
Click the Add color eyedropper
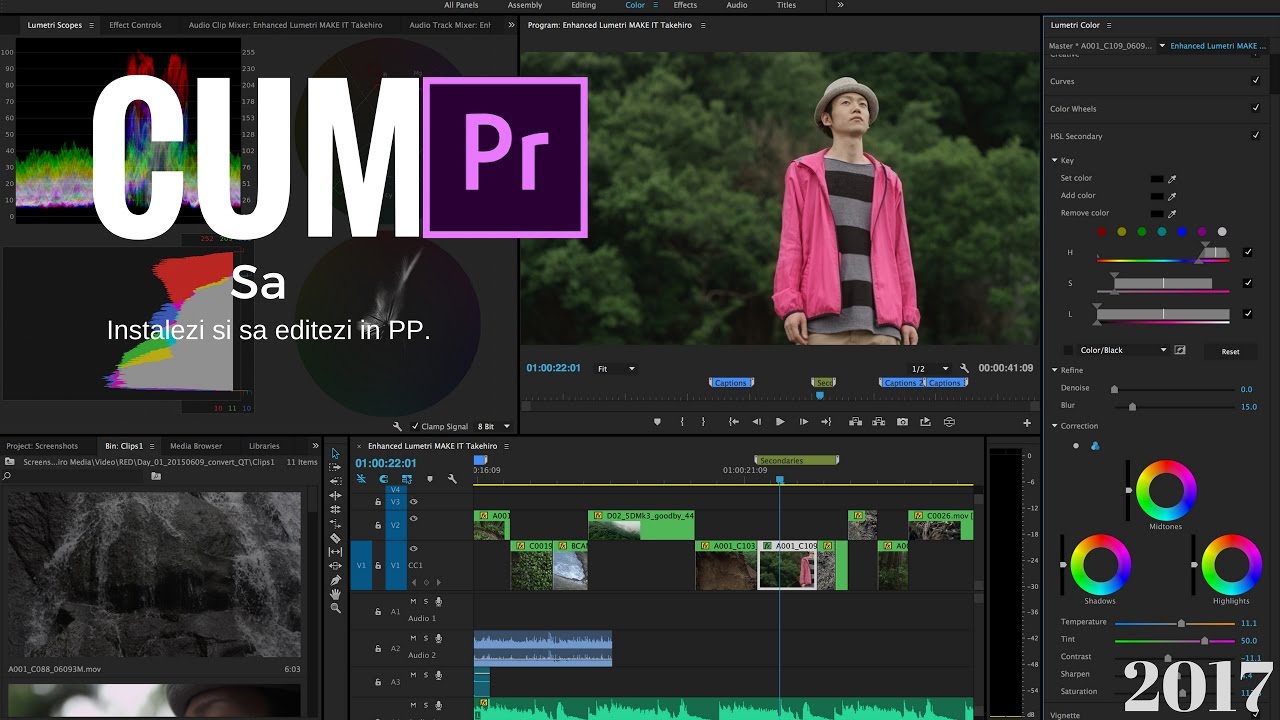coord(1172,196)
